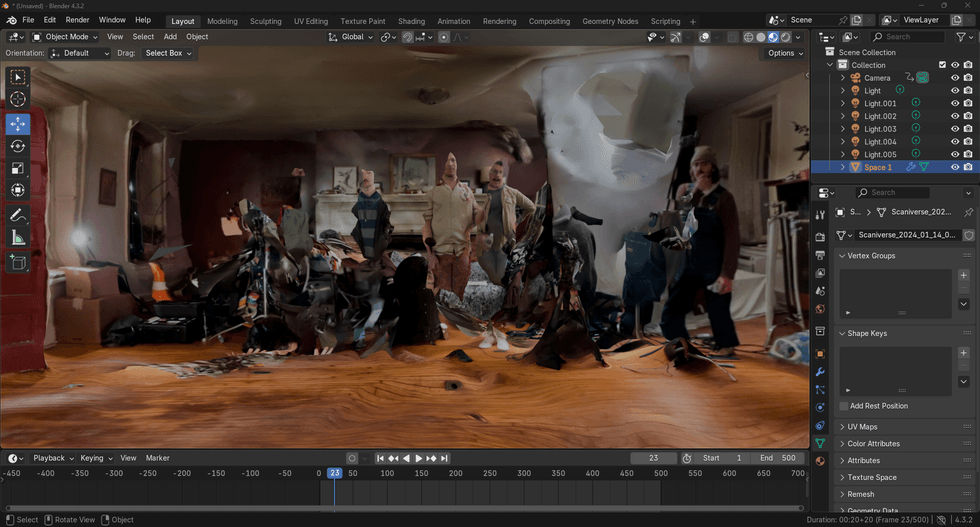Switch to the Sculpting workspace tab
Viewport: 980px width, 527px height.
pyautogui.click(x=265, y=21)
